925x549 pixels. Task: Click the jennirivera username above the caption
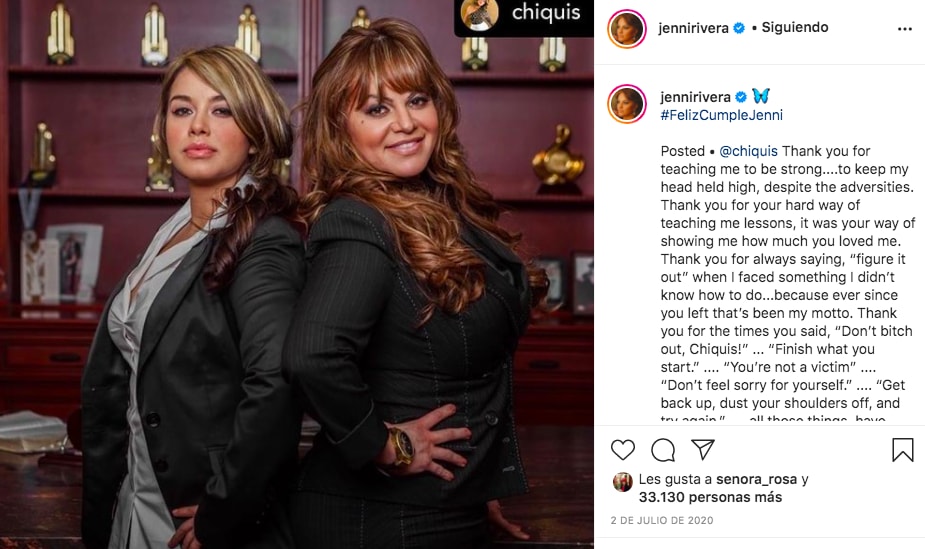coord(695,97)
